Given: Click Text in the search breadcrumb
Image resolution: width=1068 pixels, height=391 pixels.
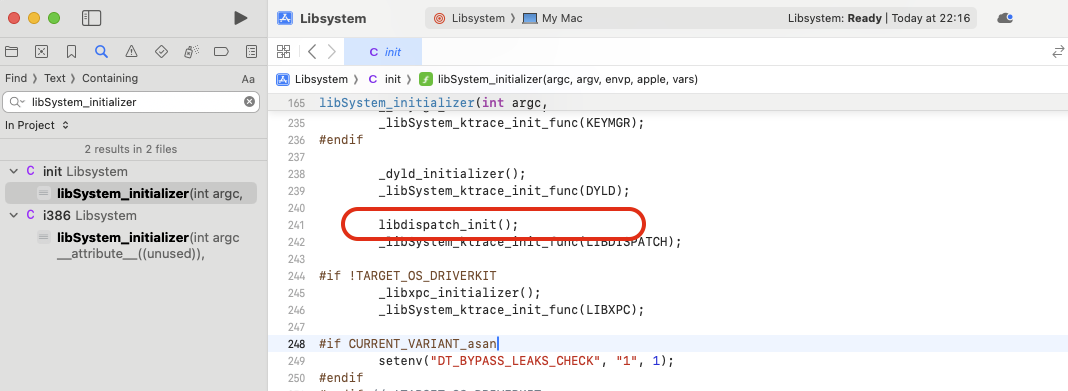Looking at the screenshot, I should (x=54, y=78).
